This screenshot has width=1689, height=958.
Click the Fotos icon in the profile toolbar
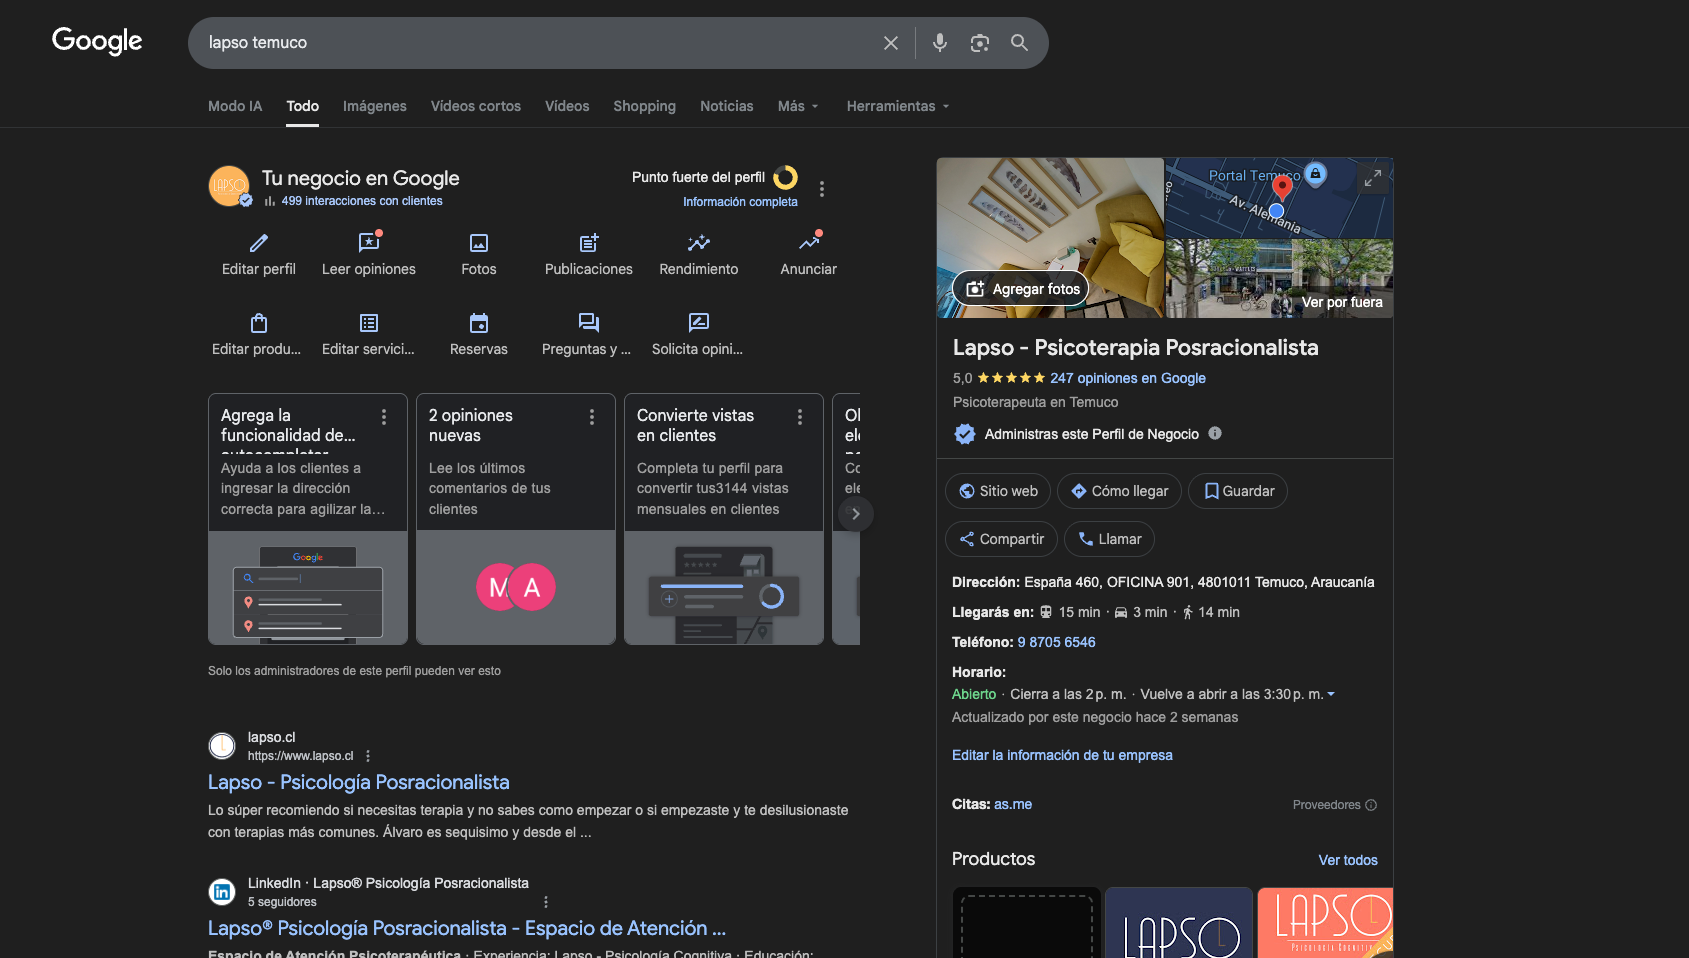(x=478, y=243)
